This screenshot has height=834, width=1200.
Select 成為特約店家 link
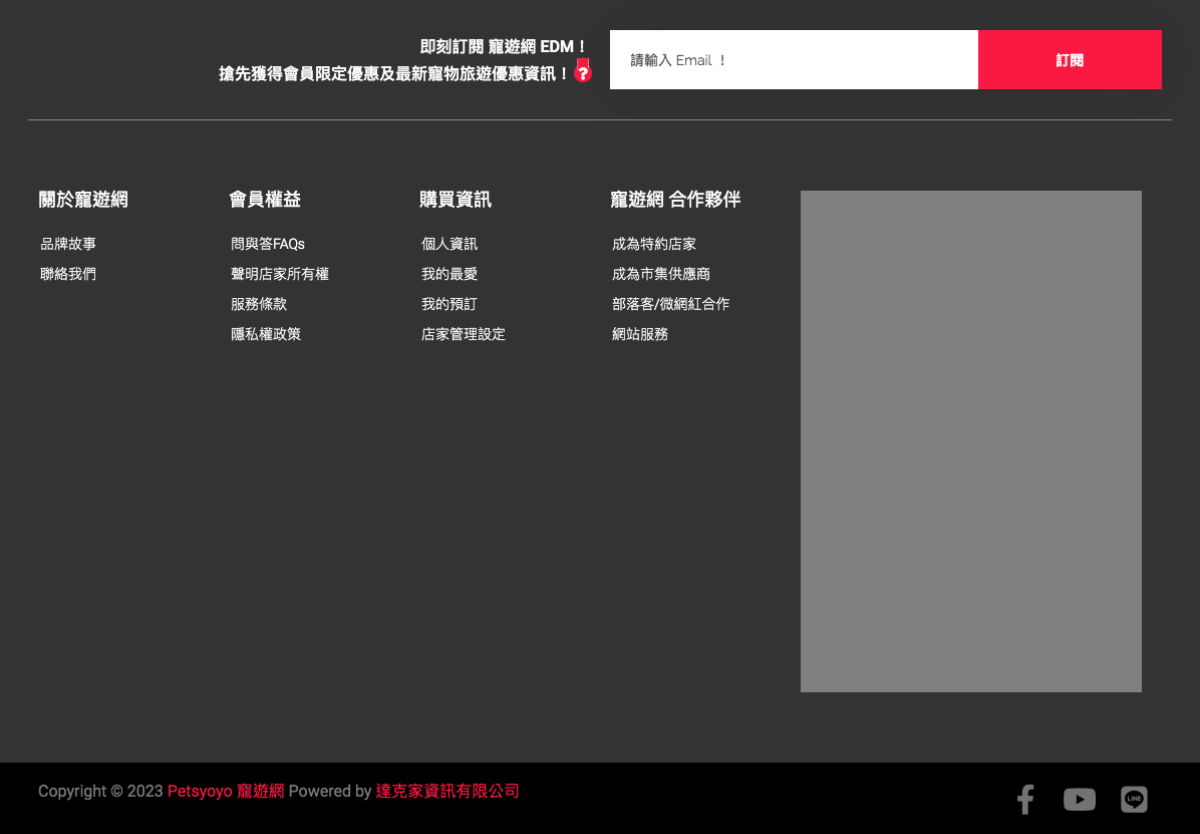[654, 244]
